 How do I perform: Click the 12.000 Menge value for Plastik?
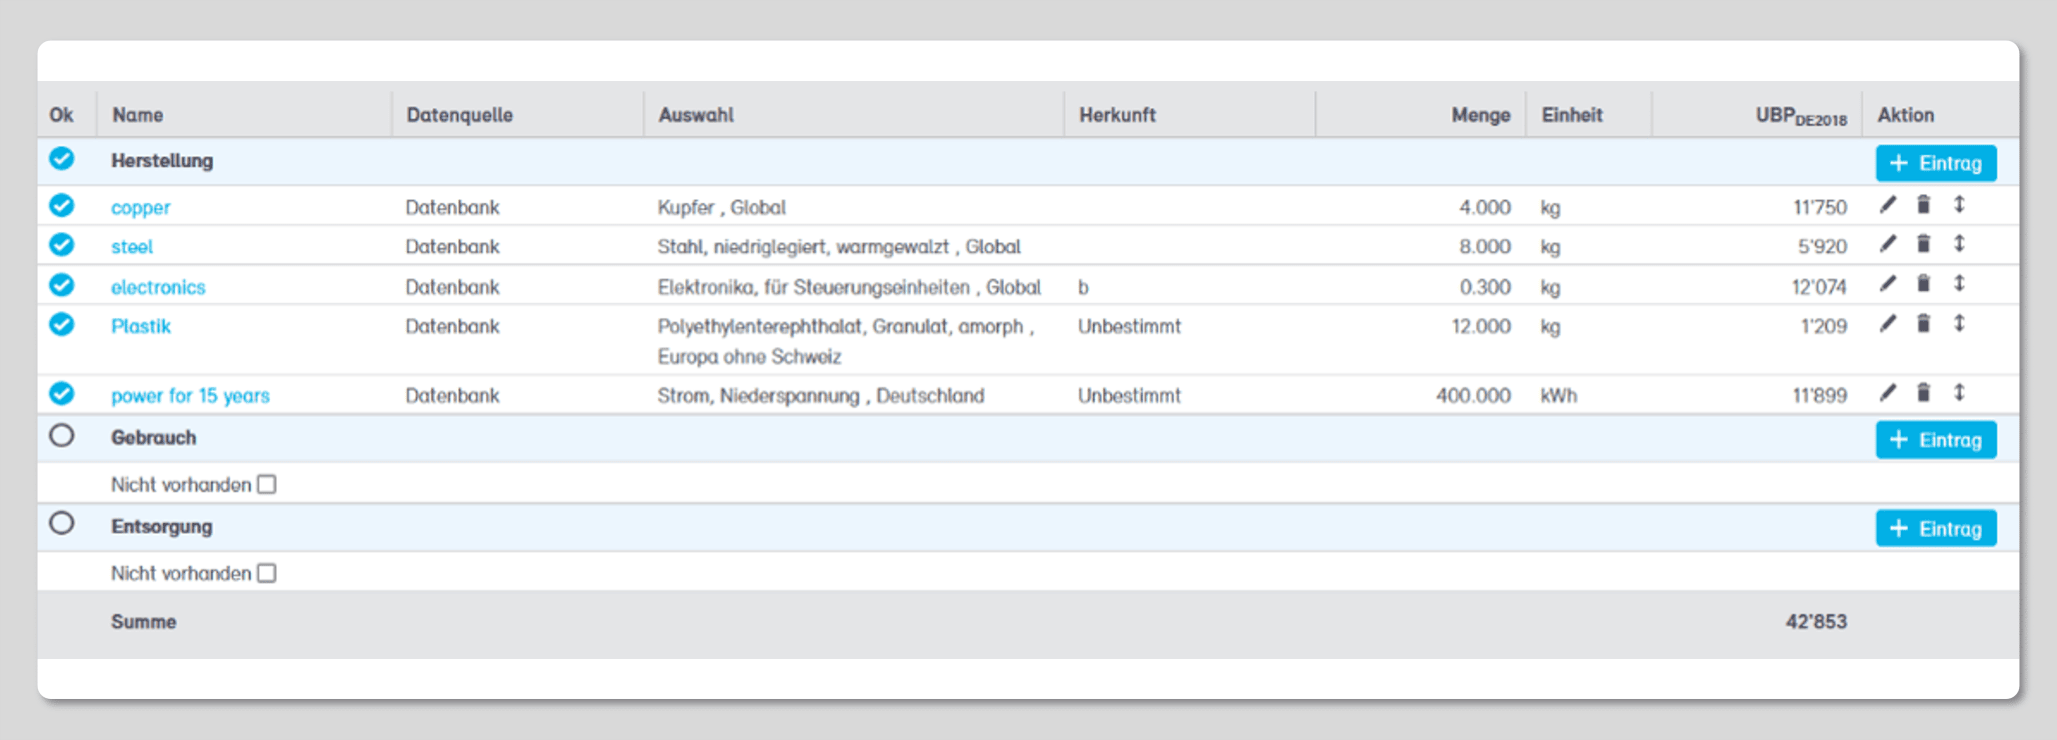(x=1481, y=327)
